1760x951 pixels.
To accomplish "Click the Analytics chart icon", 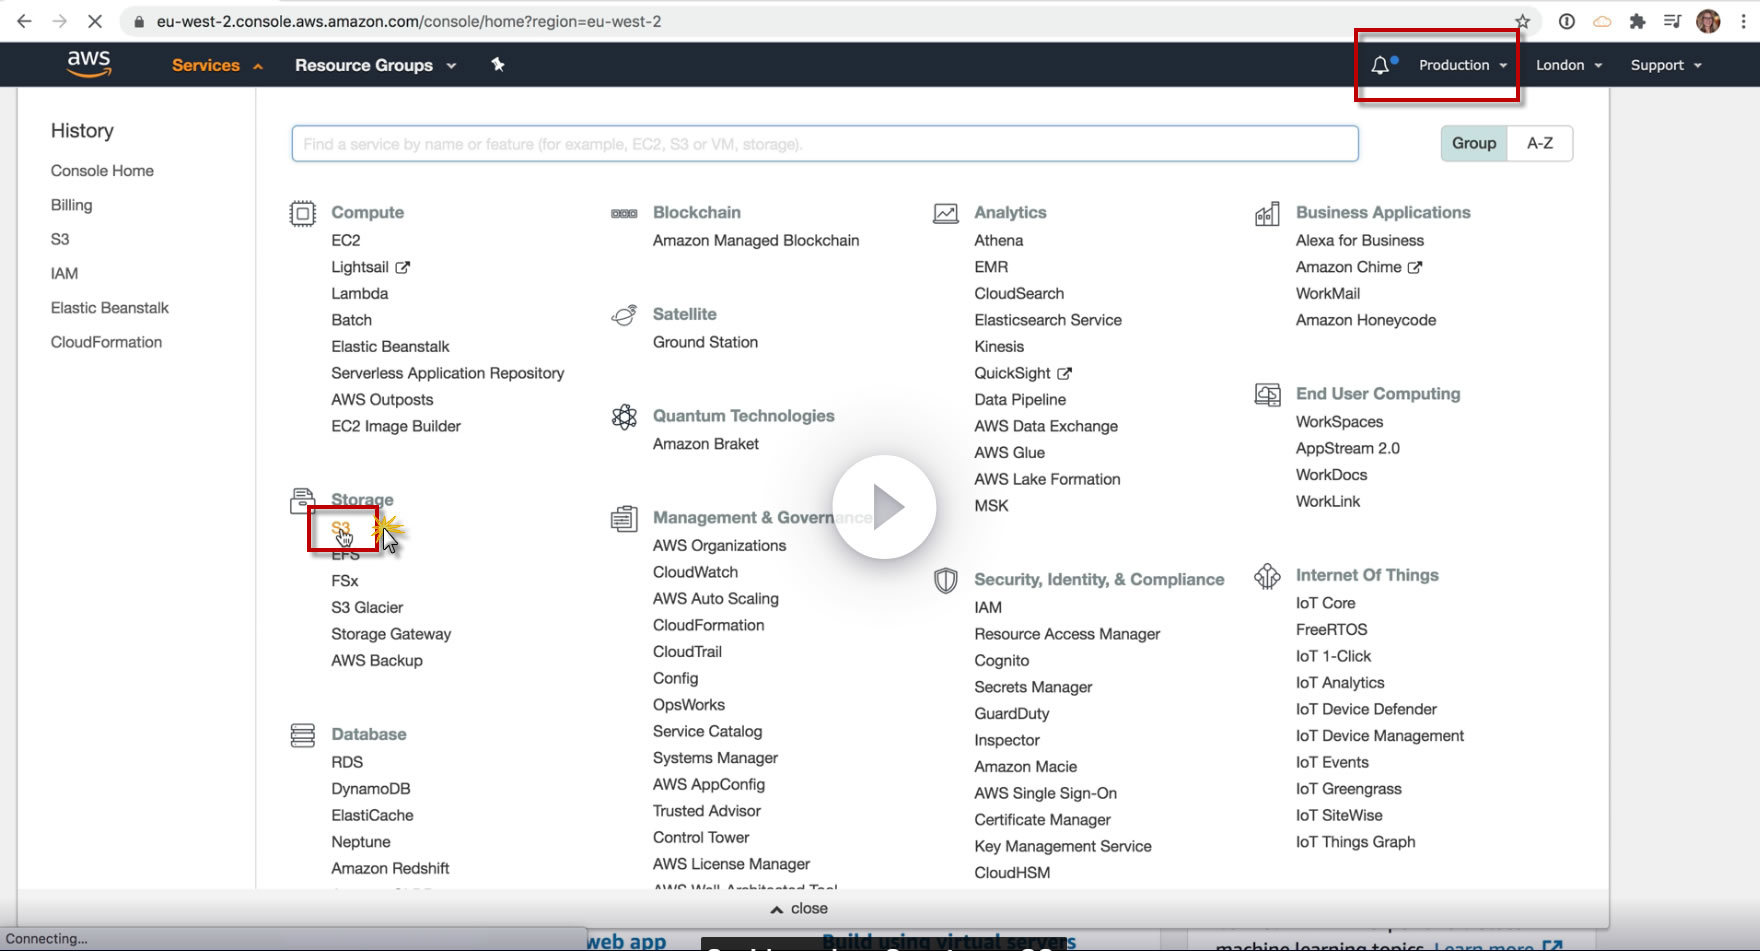I will [x=945, y=213].
